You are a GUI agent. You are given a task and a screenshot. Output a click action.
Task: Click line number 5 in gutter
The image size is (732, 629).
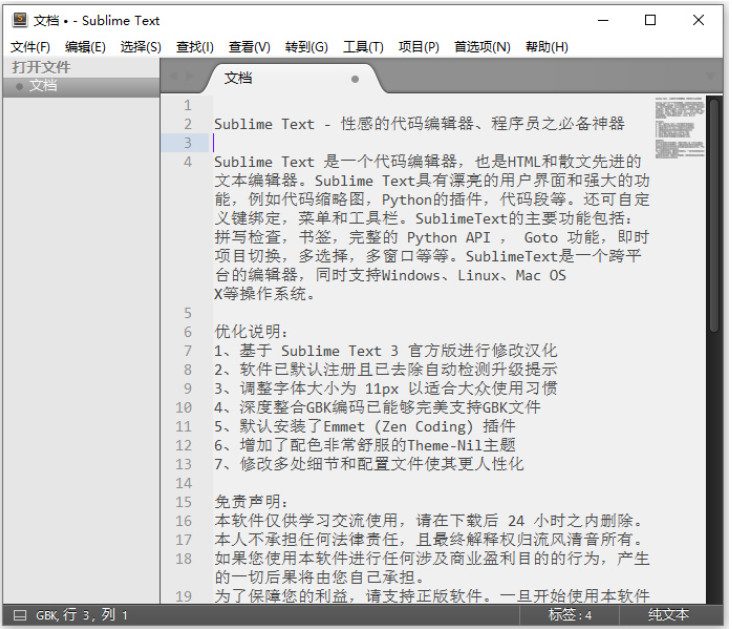[187, 313]
